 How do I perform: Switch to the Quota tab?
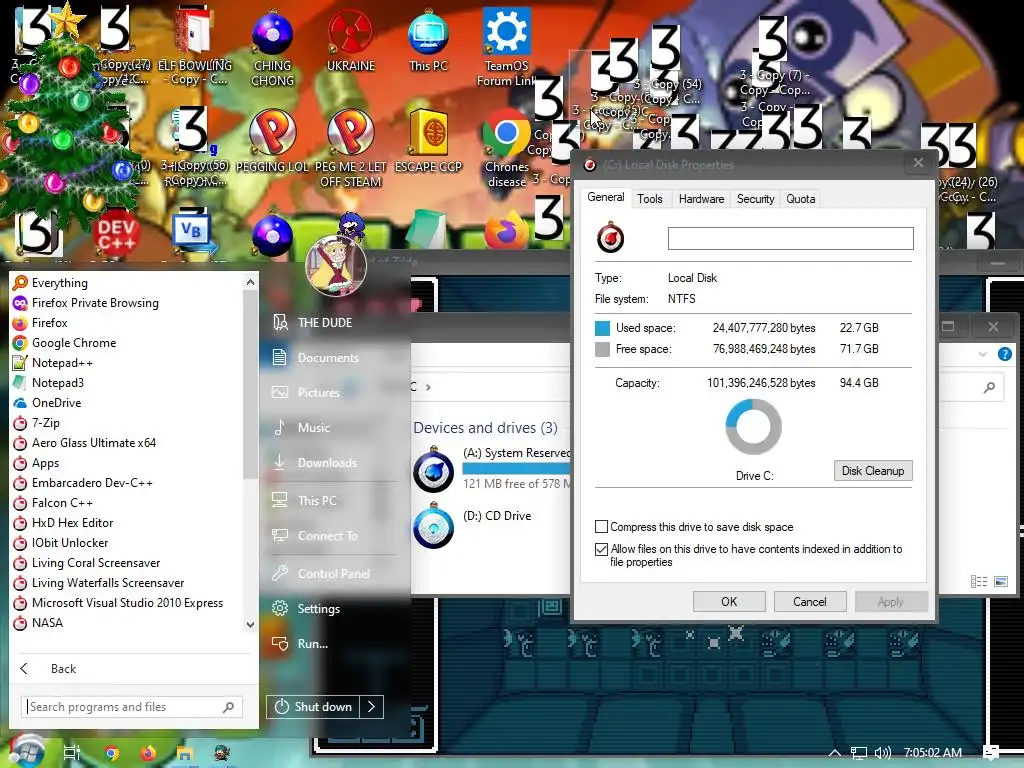tap(801, 199)
